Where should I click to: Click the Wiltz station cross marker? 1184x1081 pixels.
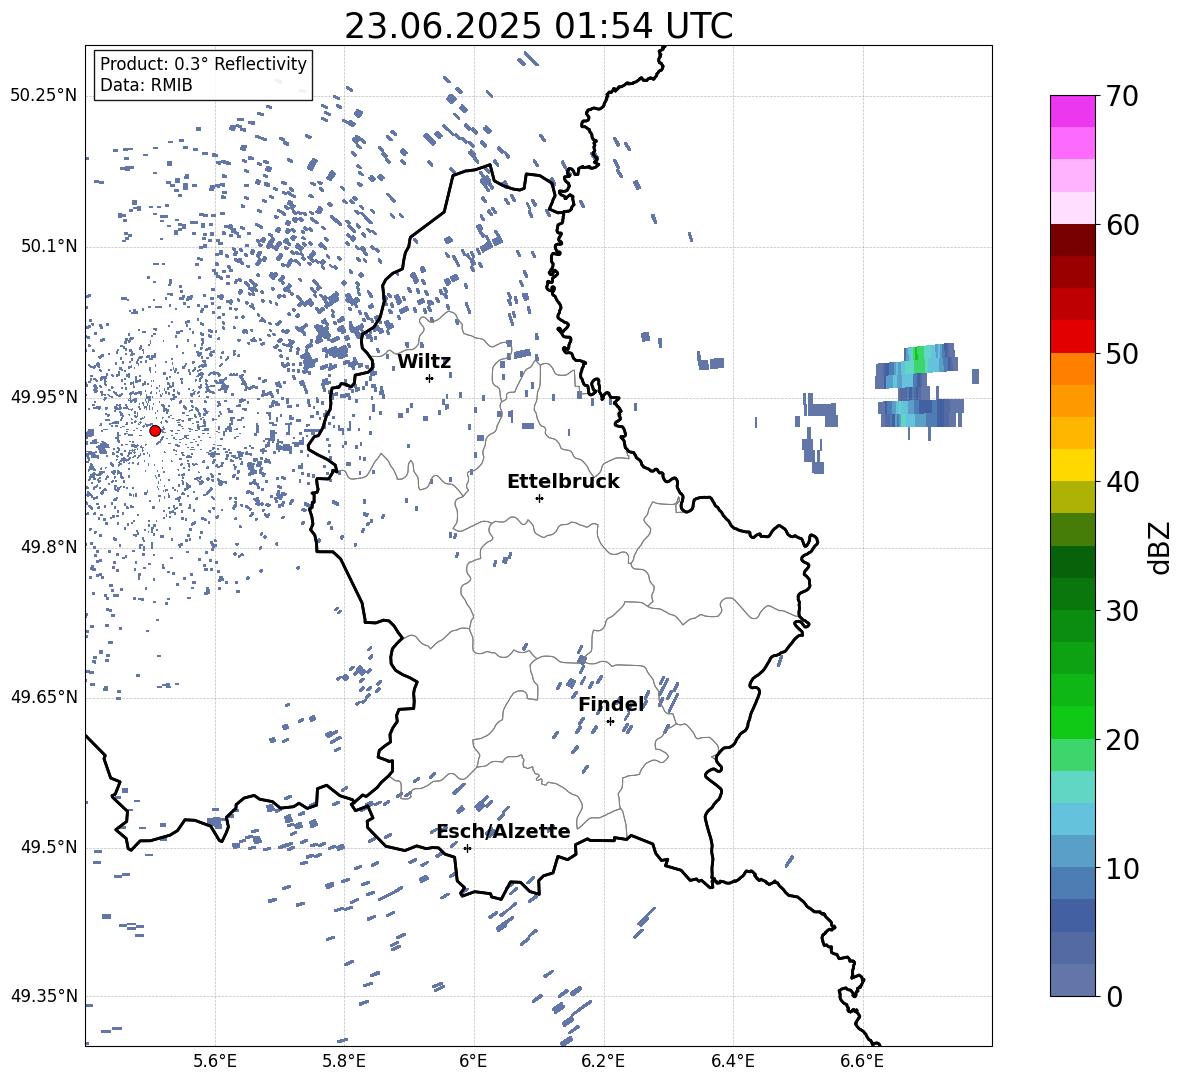(430, 378)
